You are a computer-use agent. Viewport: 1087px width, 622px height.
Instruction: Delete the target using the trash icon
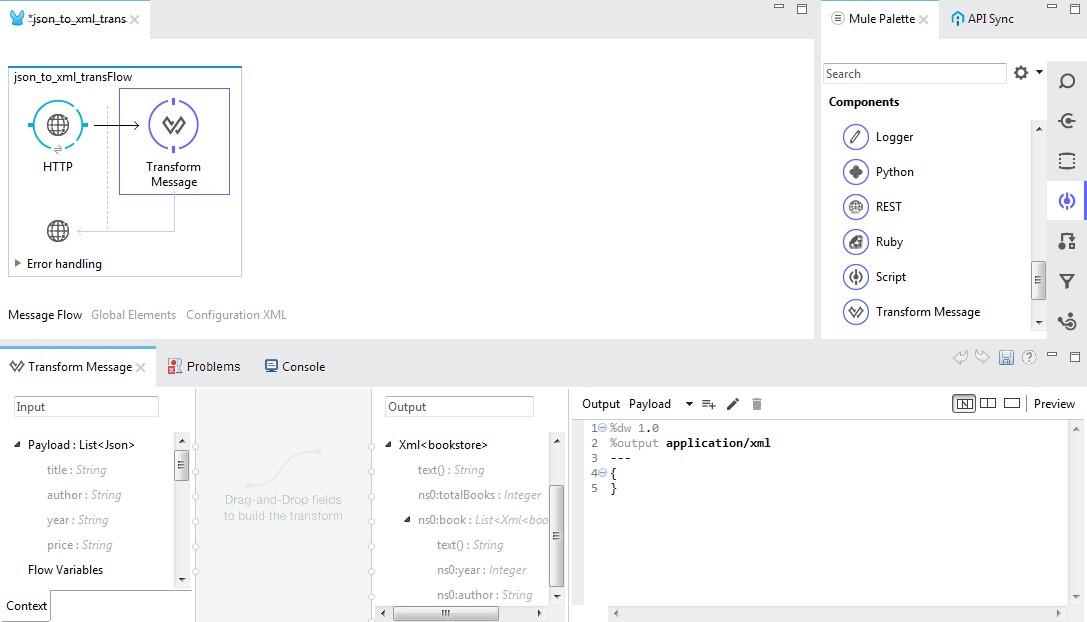point(757,404)
